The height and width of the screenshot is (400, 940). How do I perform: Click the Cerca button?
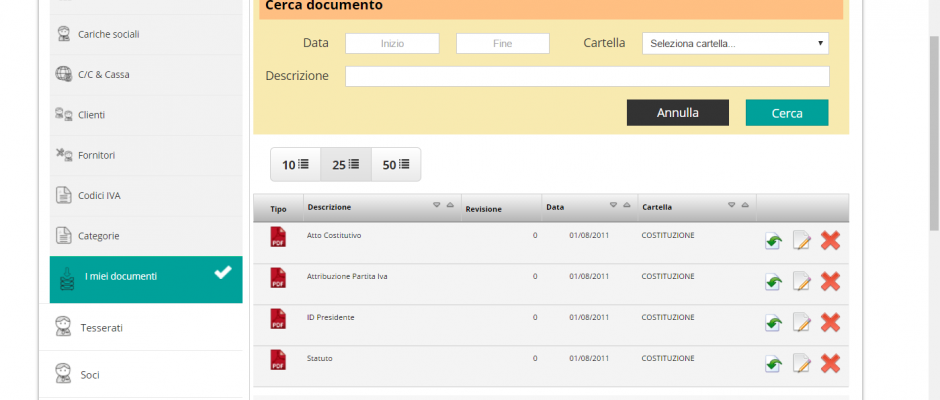tap(787, 113)
